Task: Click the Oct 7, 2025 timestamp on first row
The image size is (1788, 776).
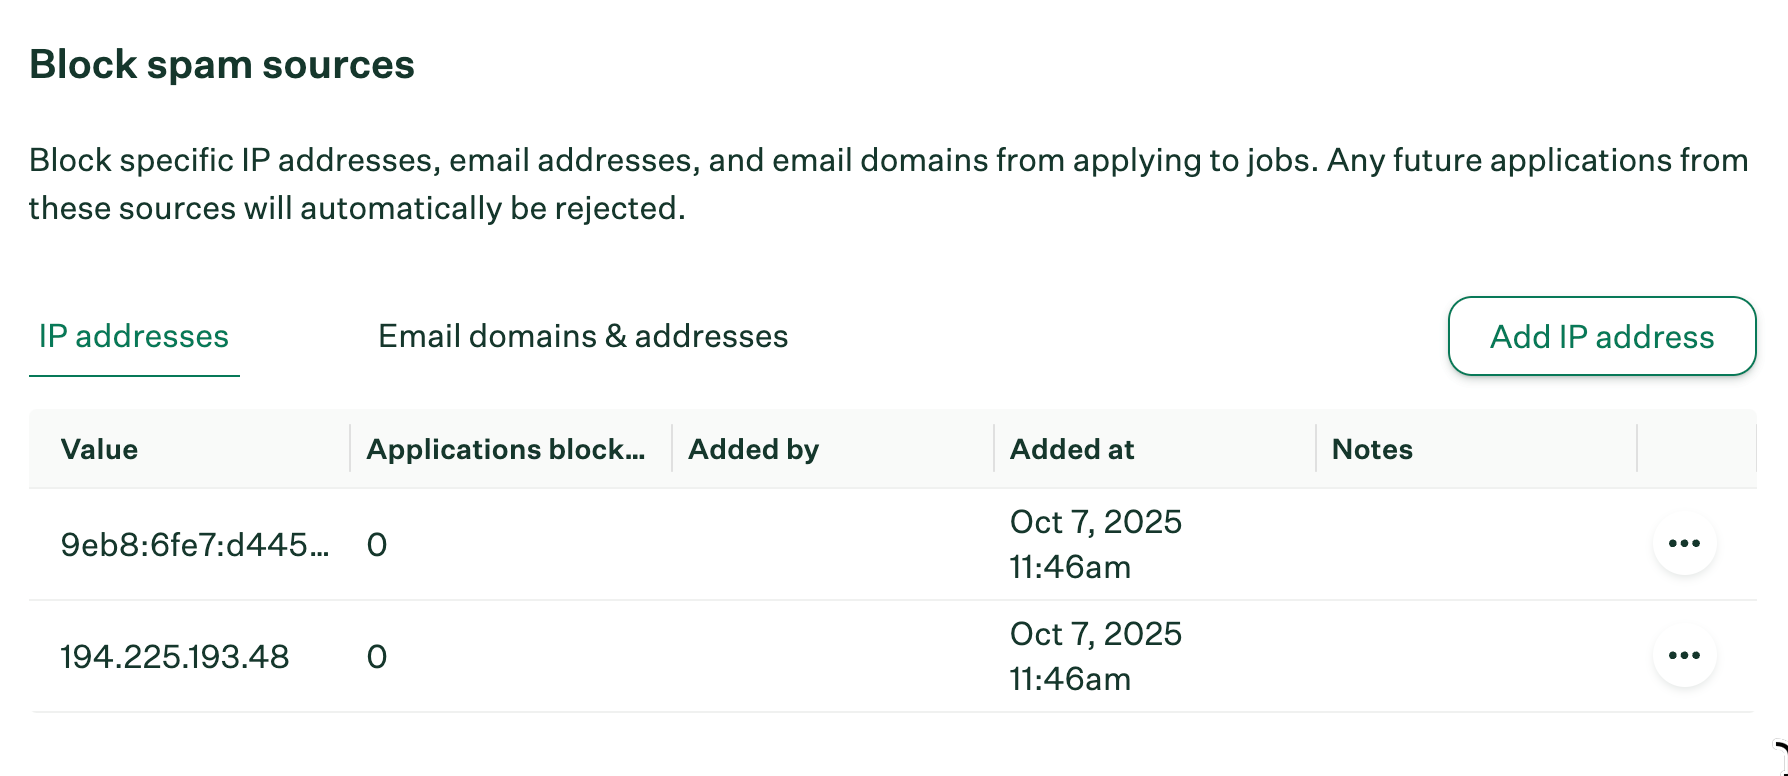Action: point(1095,521)
